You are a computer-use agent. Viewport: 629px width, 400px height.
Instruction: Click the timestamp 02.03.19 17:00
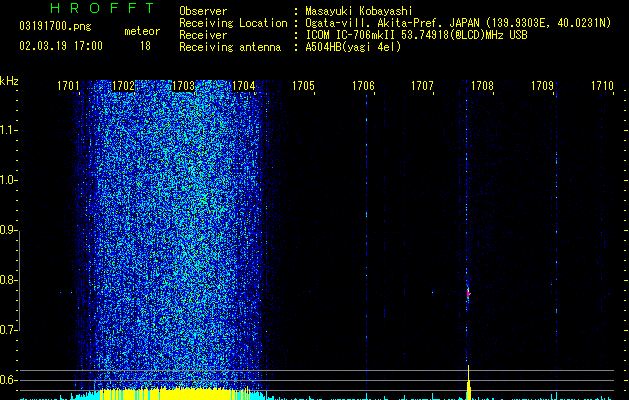[61, 46]
